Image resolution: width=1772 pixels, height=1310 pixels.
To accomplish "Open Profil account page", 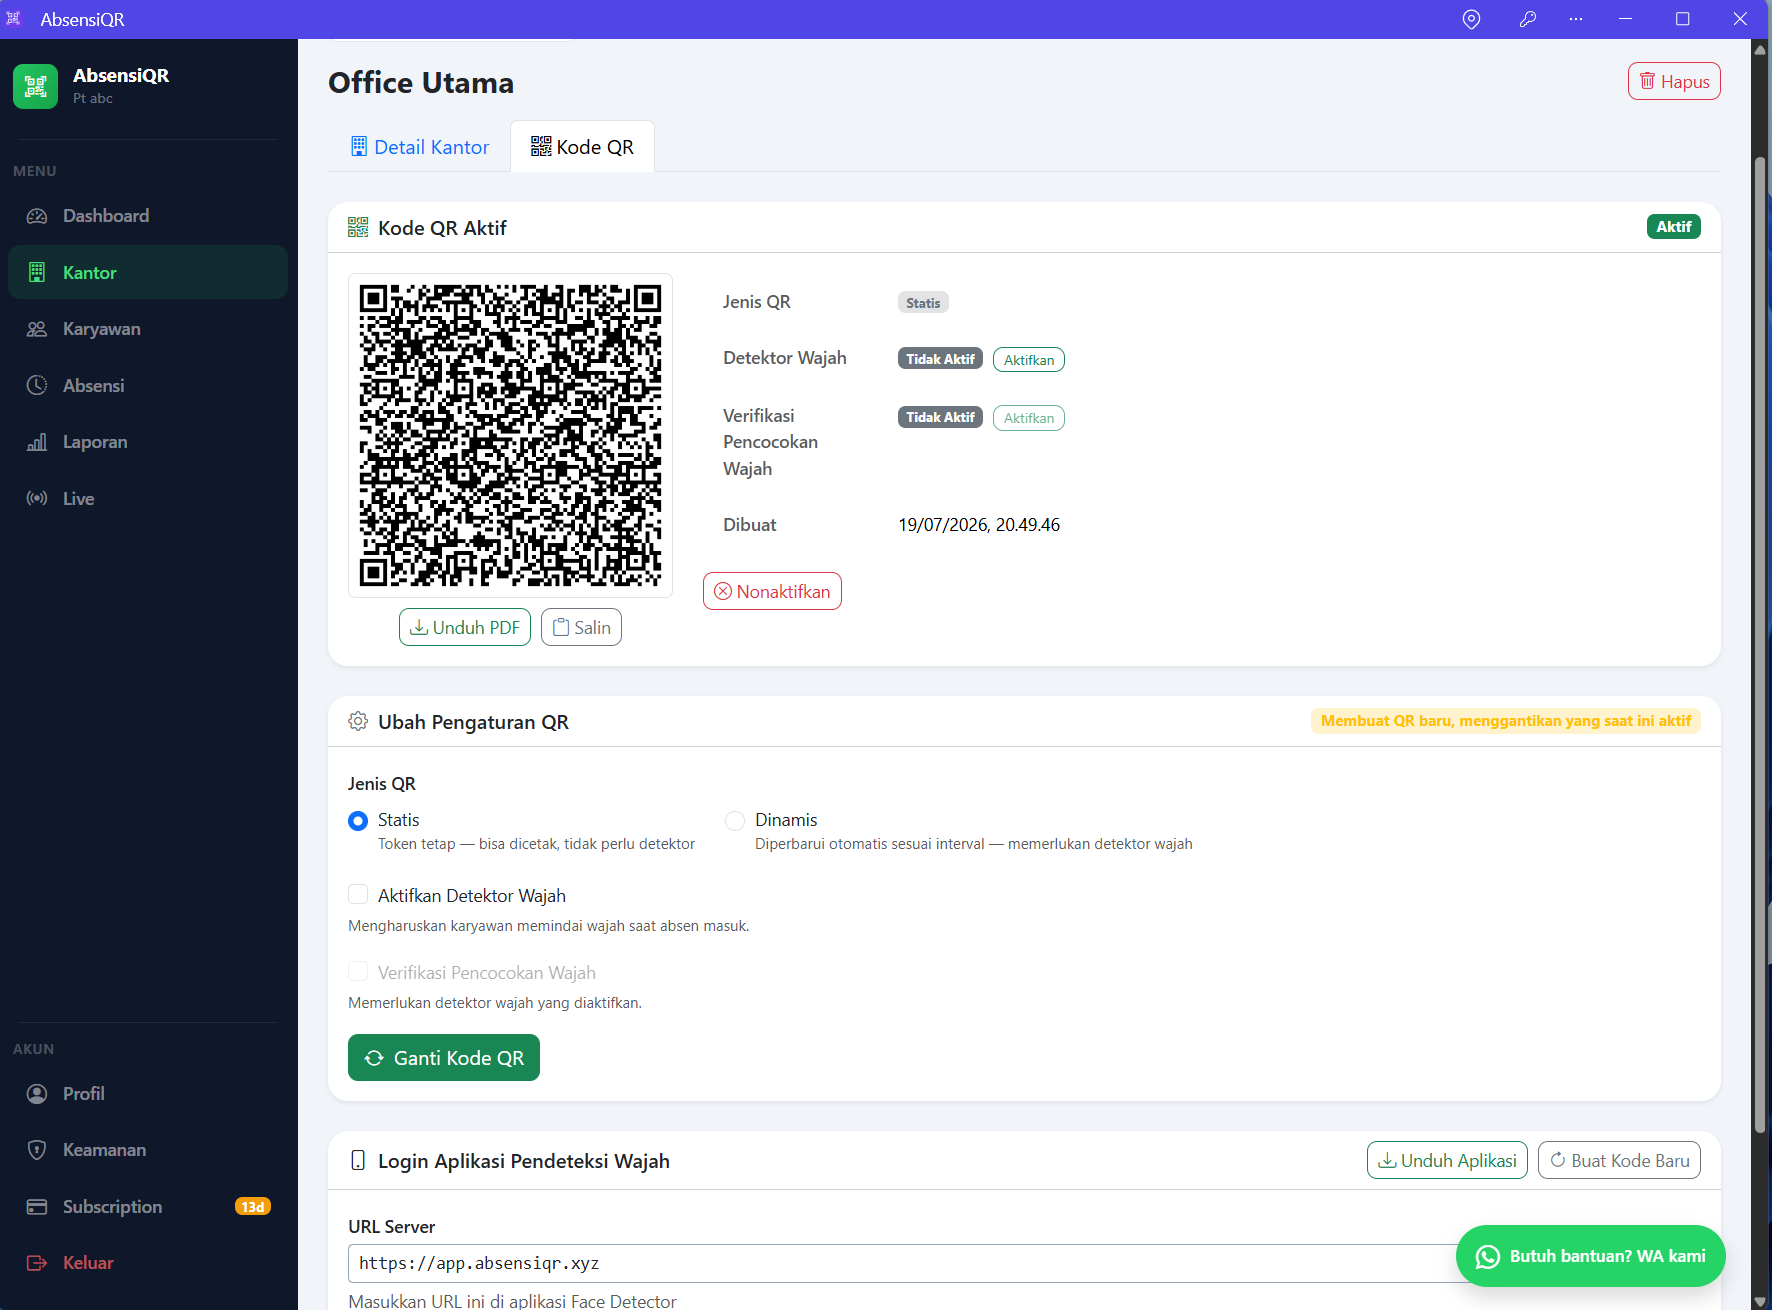I will (x=148, y=1094).
